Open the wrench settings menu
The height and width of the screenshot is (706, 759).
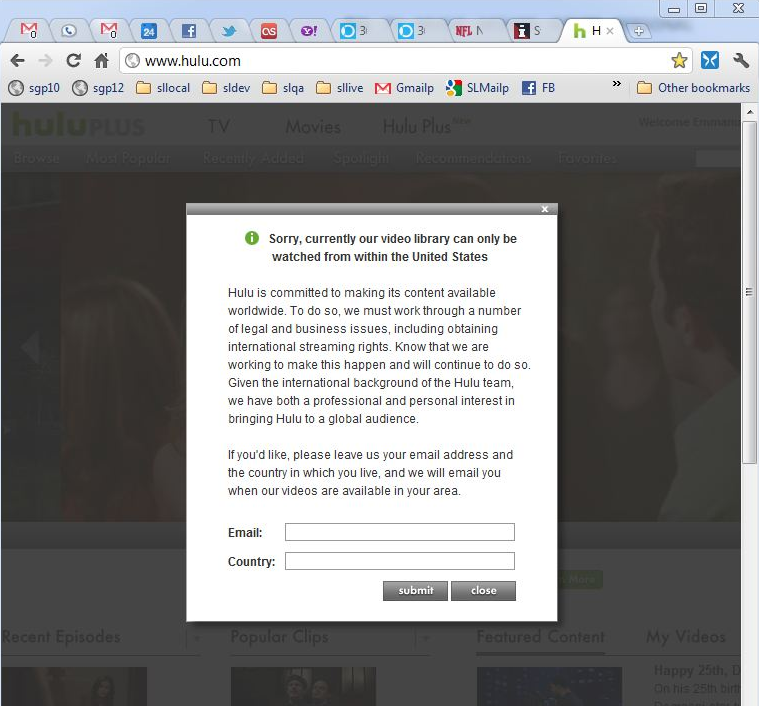tap(741, 60)
